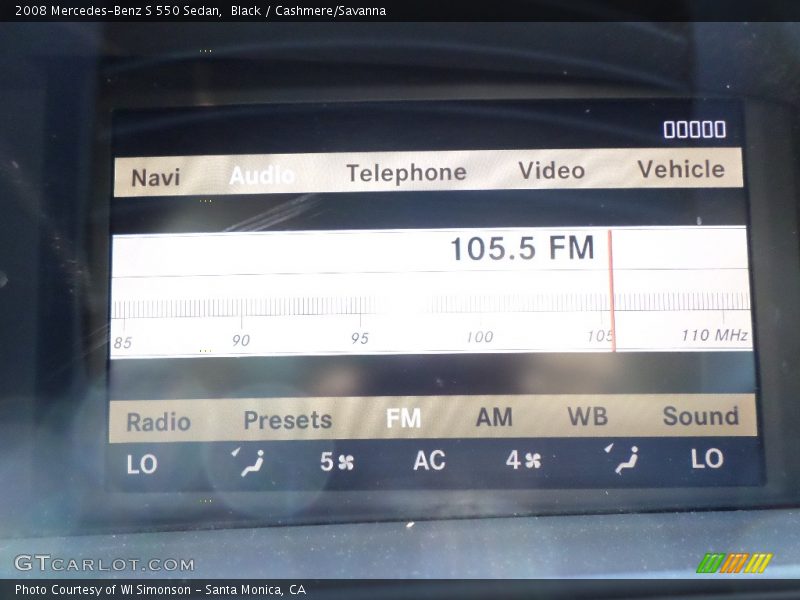
Task: Click the indicator boxes at top right
Action: [694, 129]
